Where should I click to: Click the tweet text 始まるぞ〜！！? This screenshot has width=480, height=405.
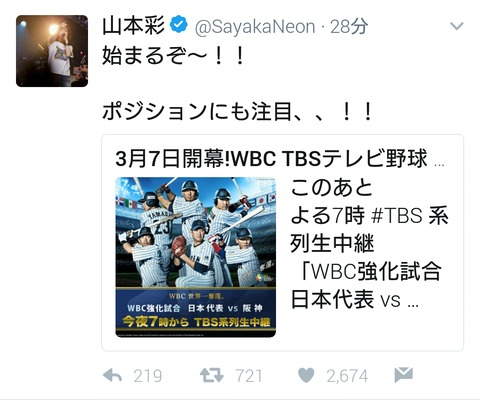(173, 55)
